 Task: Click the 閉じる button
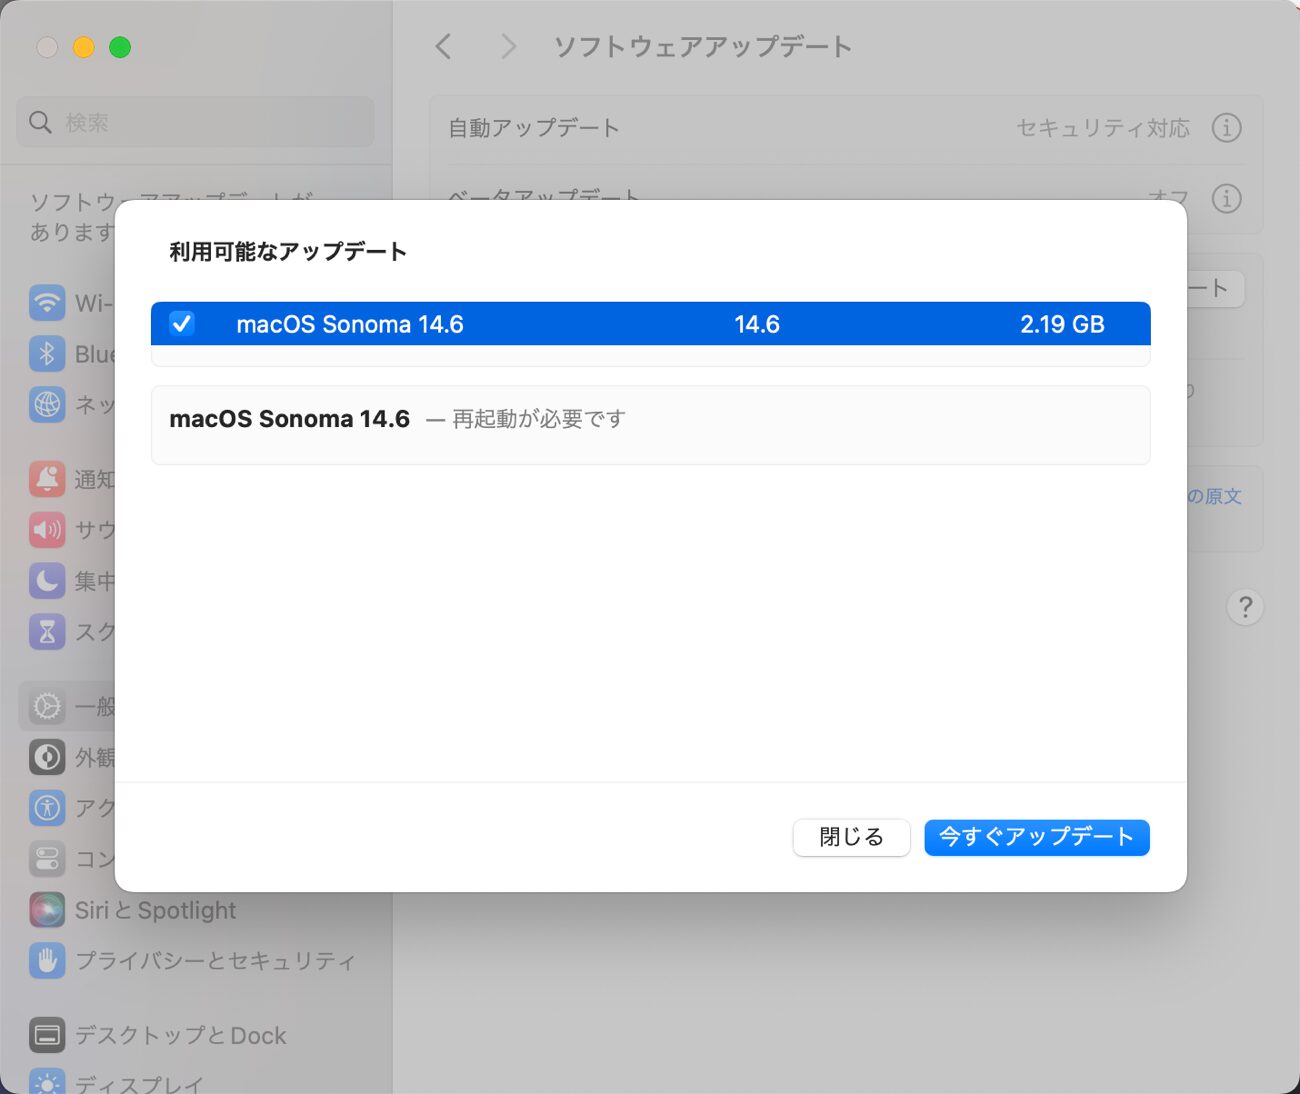pyautogui.click(x=851, y=837)
